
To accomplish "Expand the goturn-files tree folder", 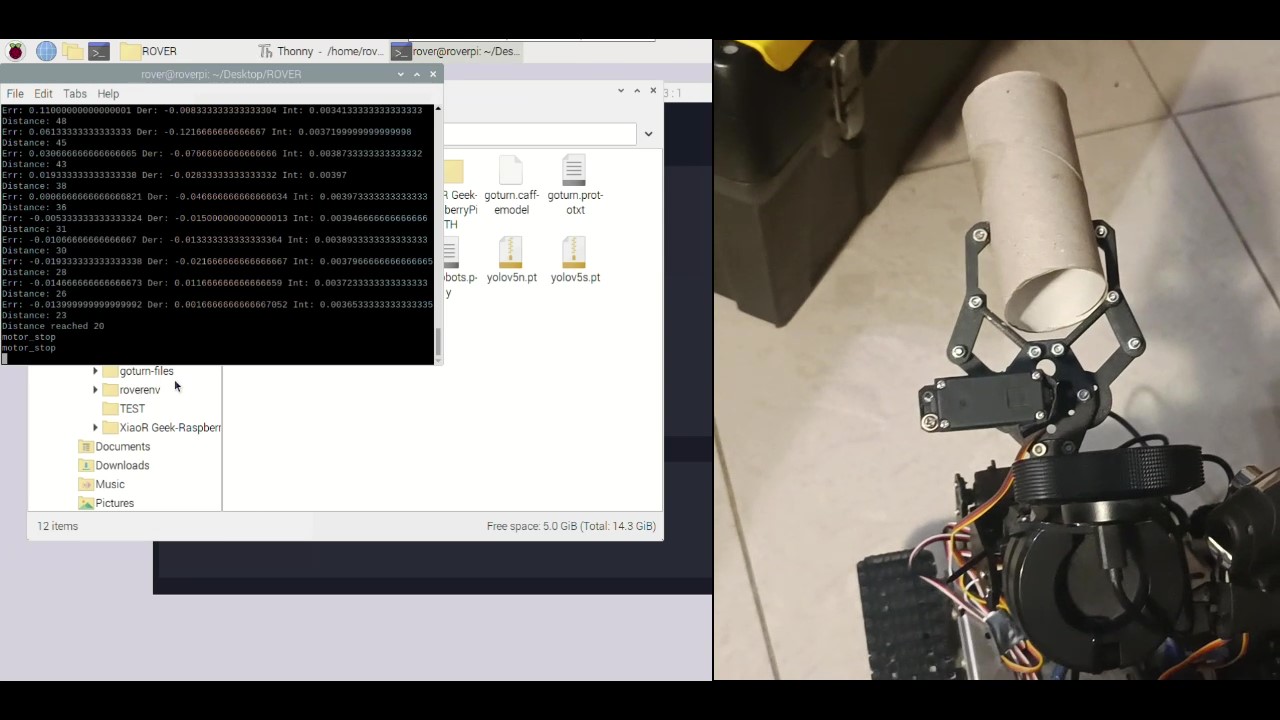I will click(x=95, y=371).
